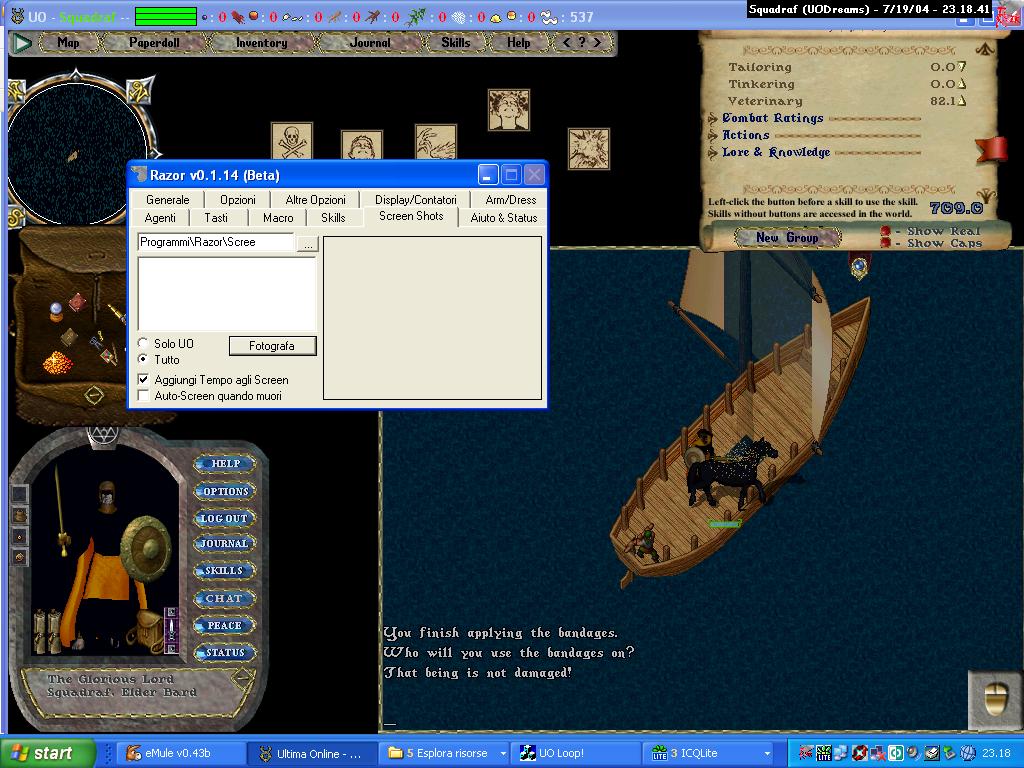The width and height of the screenshot is (1024, 768).
Task: Click the green play arrow on the menu bar
Action: point(22,43)
